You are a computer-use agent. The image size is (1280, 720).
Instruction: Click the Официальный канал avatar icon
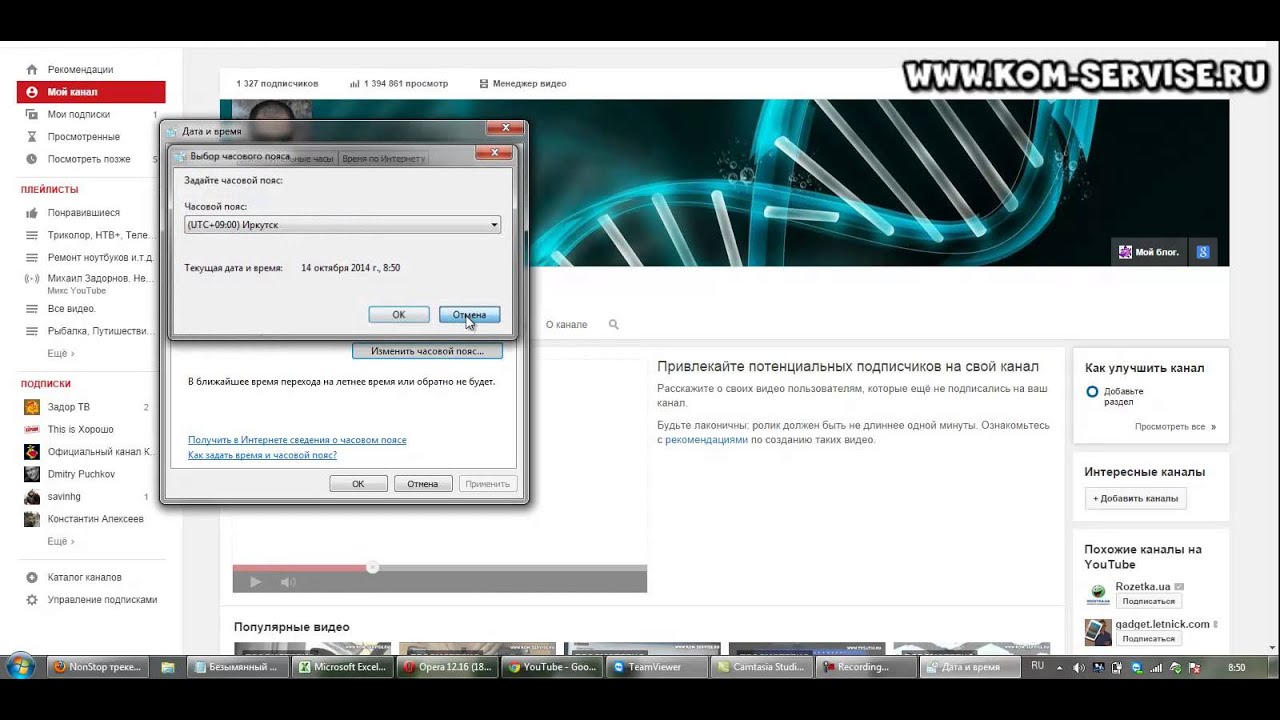pos(31,452)
